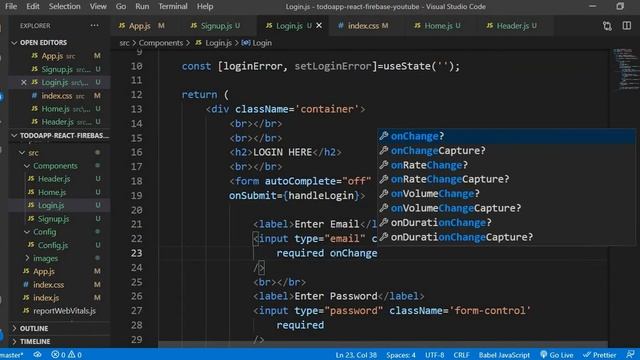
Task: Open index.css from Open Editors list
Action: point(59,96)
